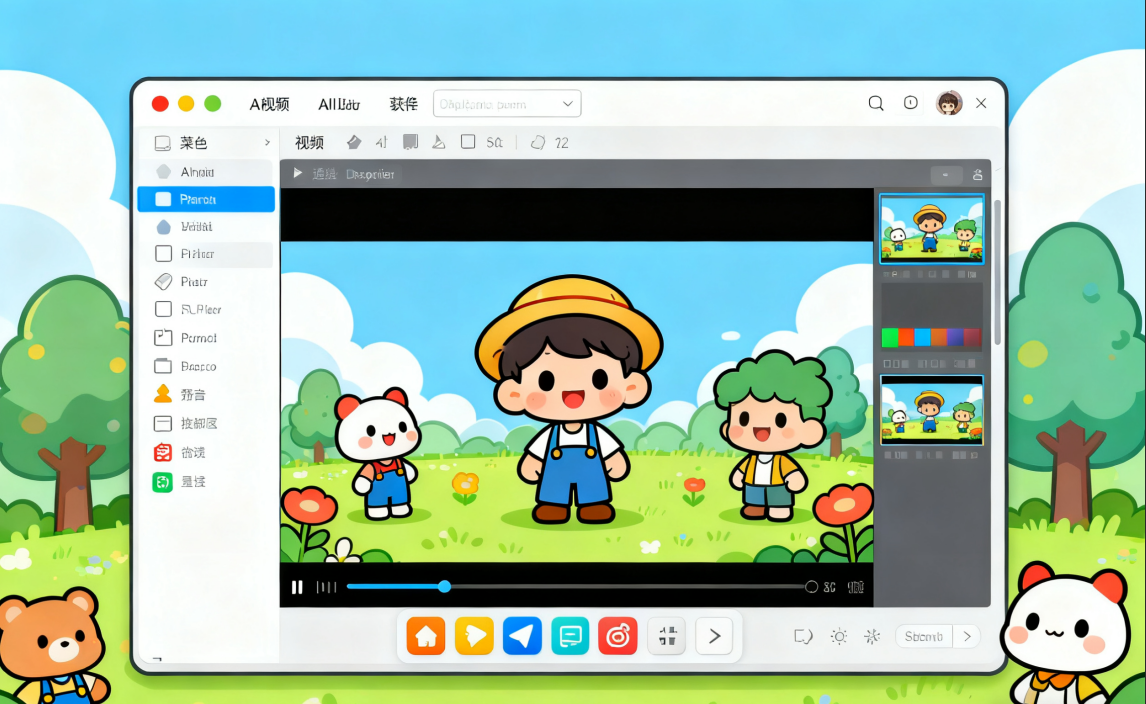1146x704 pixels.
Task: Open the blue paper-plane send icon
Action: tap(522, 636)
